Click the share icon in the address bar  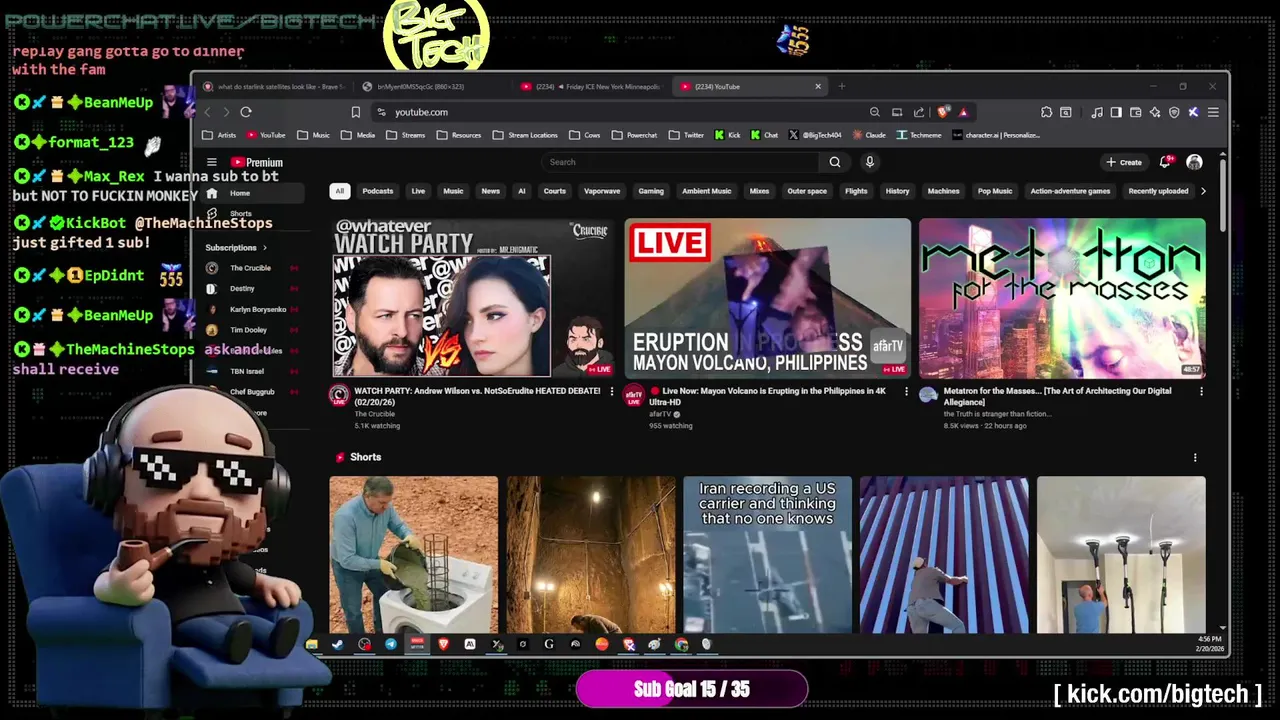coord(919,112)
